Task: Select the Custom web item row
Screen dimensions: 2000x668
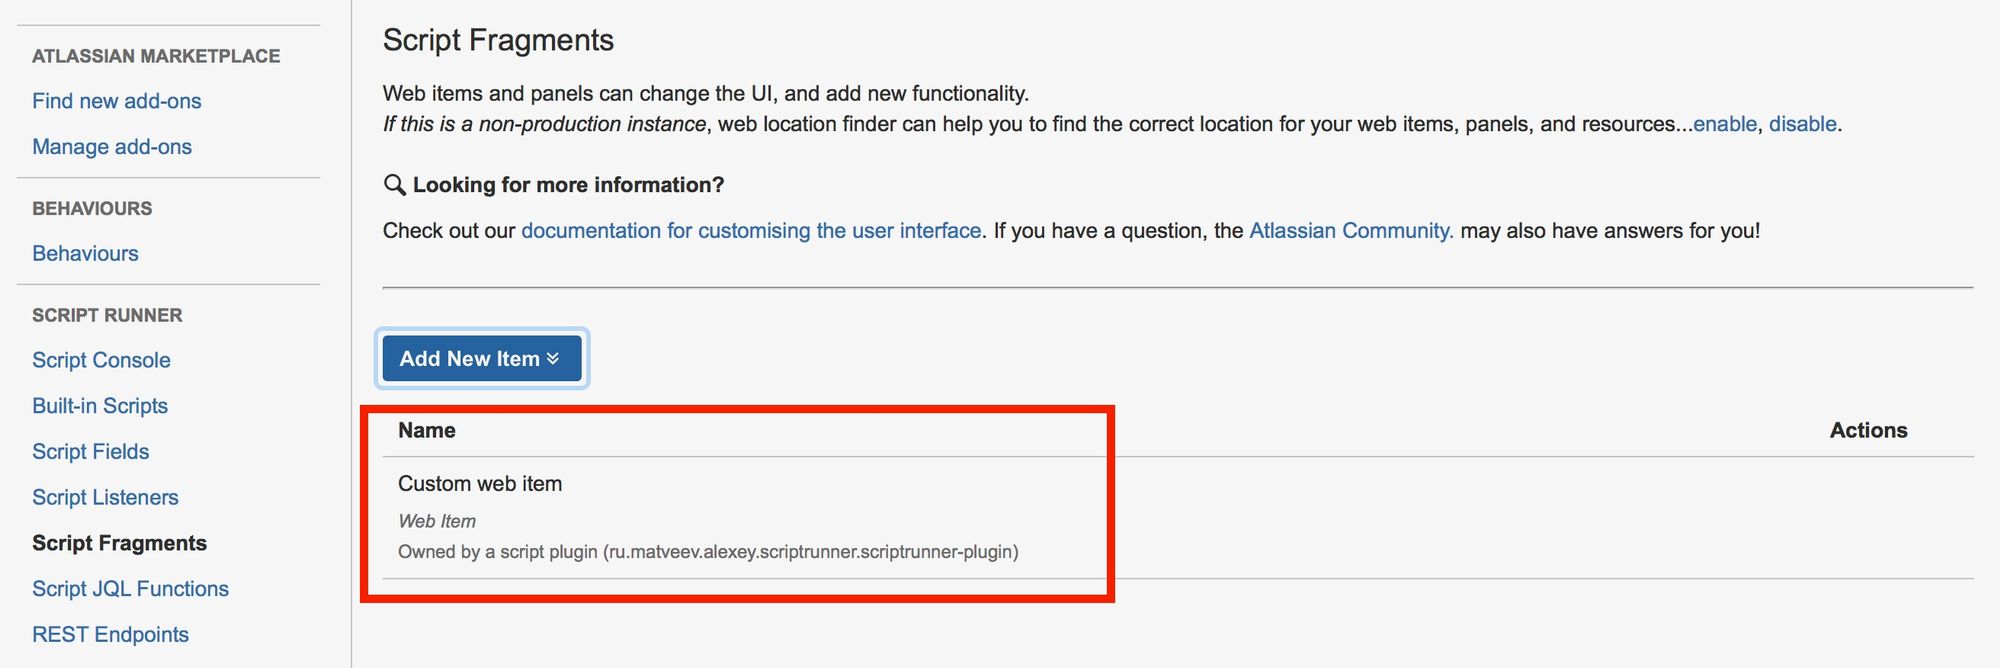Action: pyautogui.click(x=480, y=484)
